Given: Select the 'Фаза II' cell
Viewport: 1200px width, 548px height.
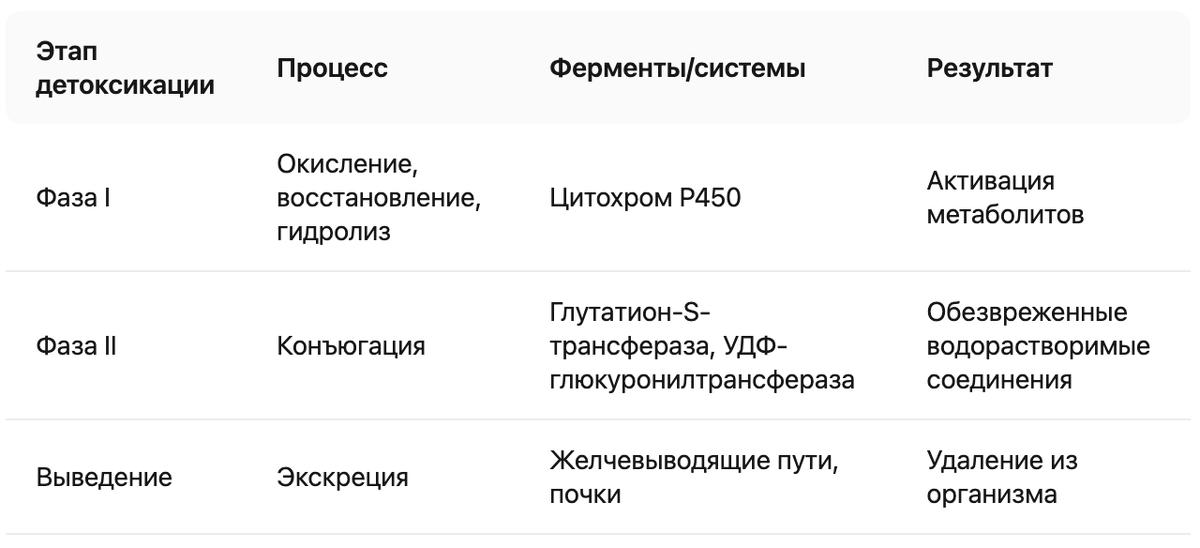Looking at the screenshot, I should (76, 346).
